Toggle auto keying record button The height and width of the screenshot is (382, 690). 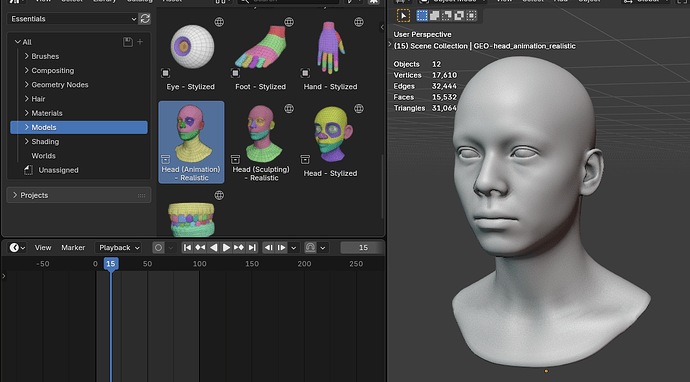pos(158,248)
